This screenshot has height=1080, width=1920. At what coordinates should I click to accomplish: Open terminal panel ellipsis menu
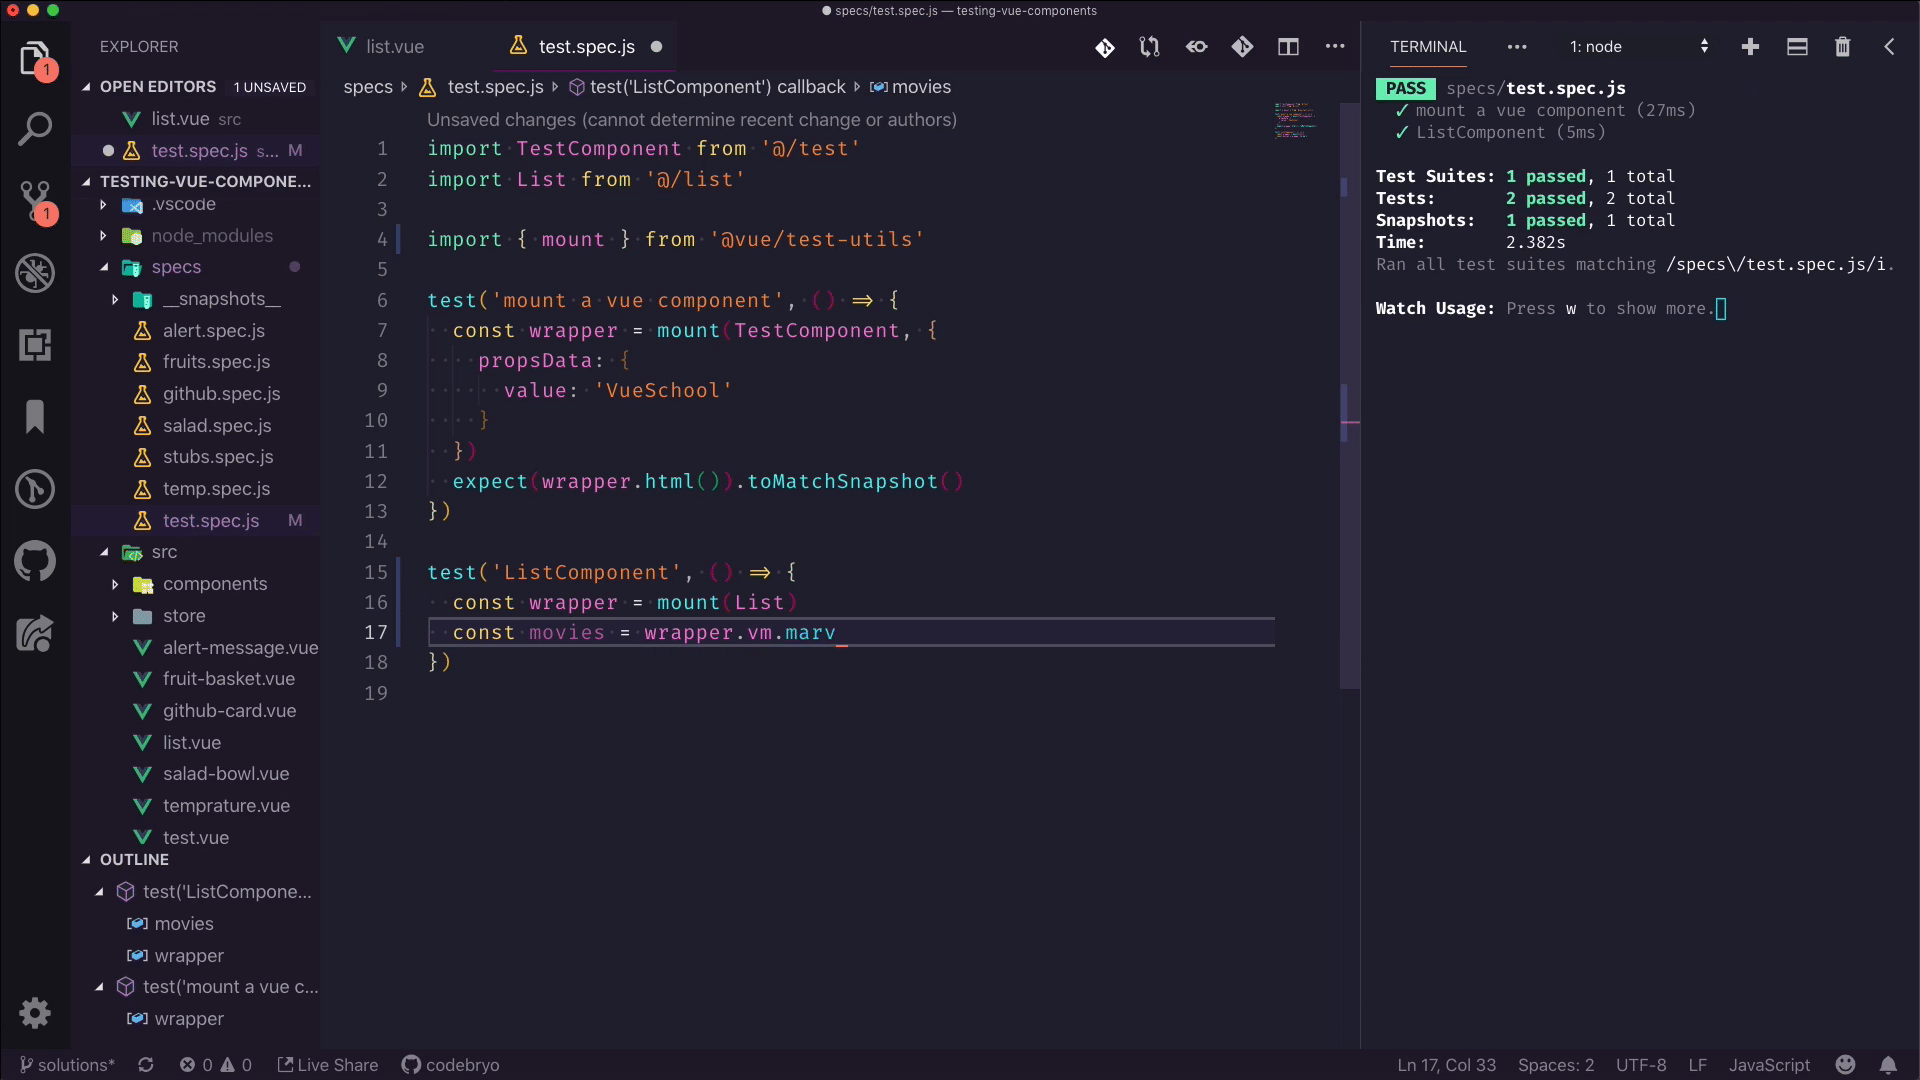pyautogui.click(x=1517, y=47)
